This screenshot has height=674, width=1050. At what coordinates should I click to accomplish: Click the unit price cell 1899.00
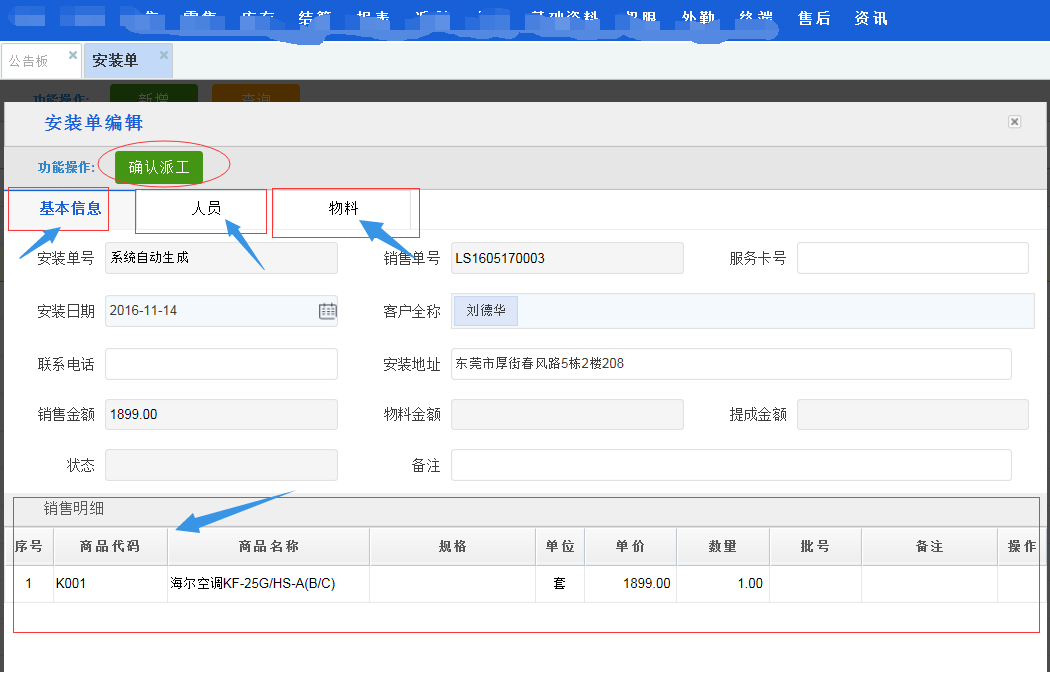[631, 584]
